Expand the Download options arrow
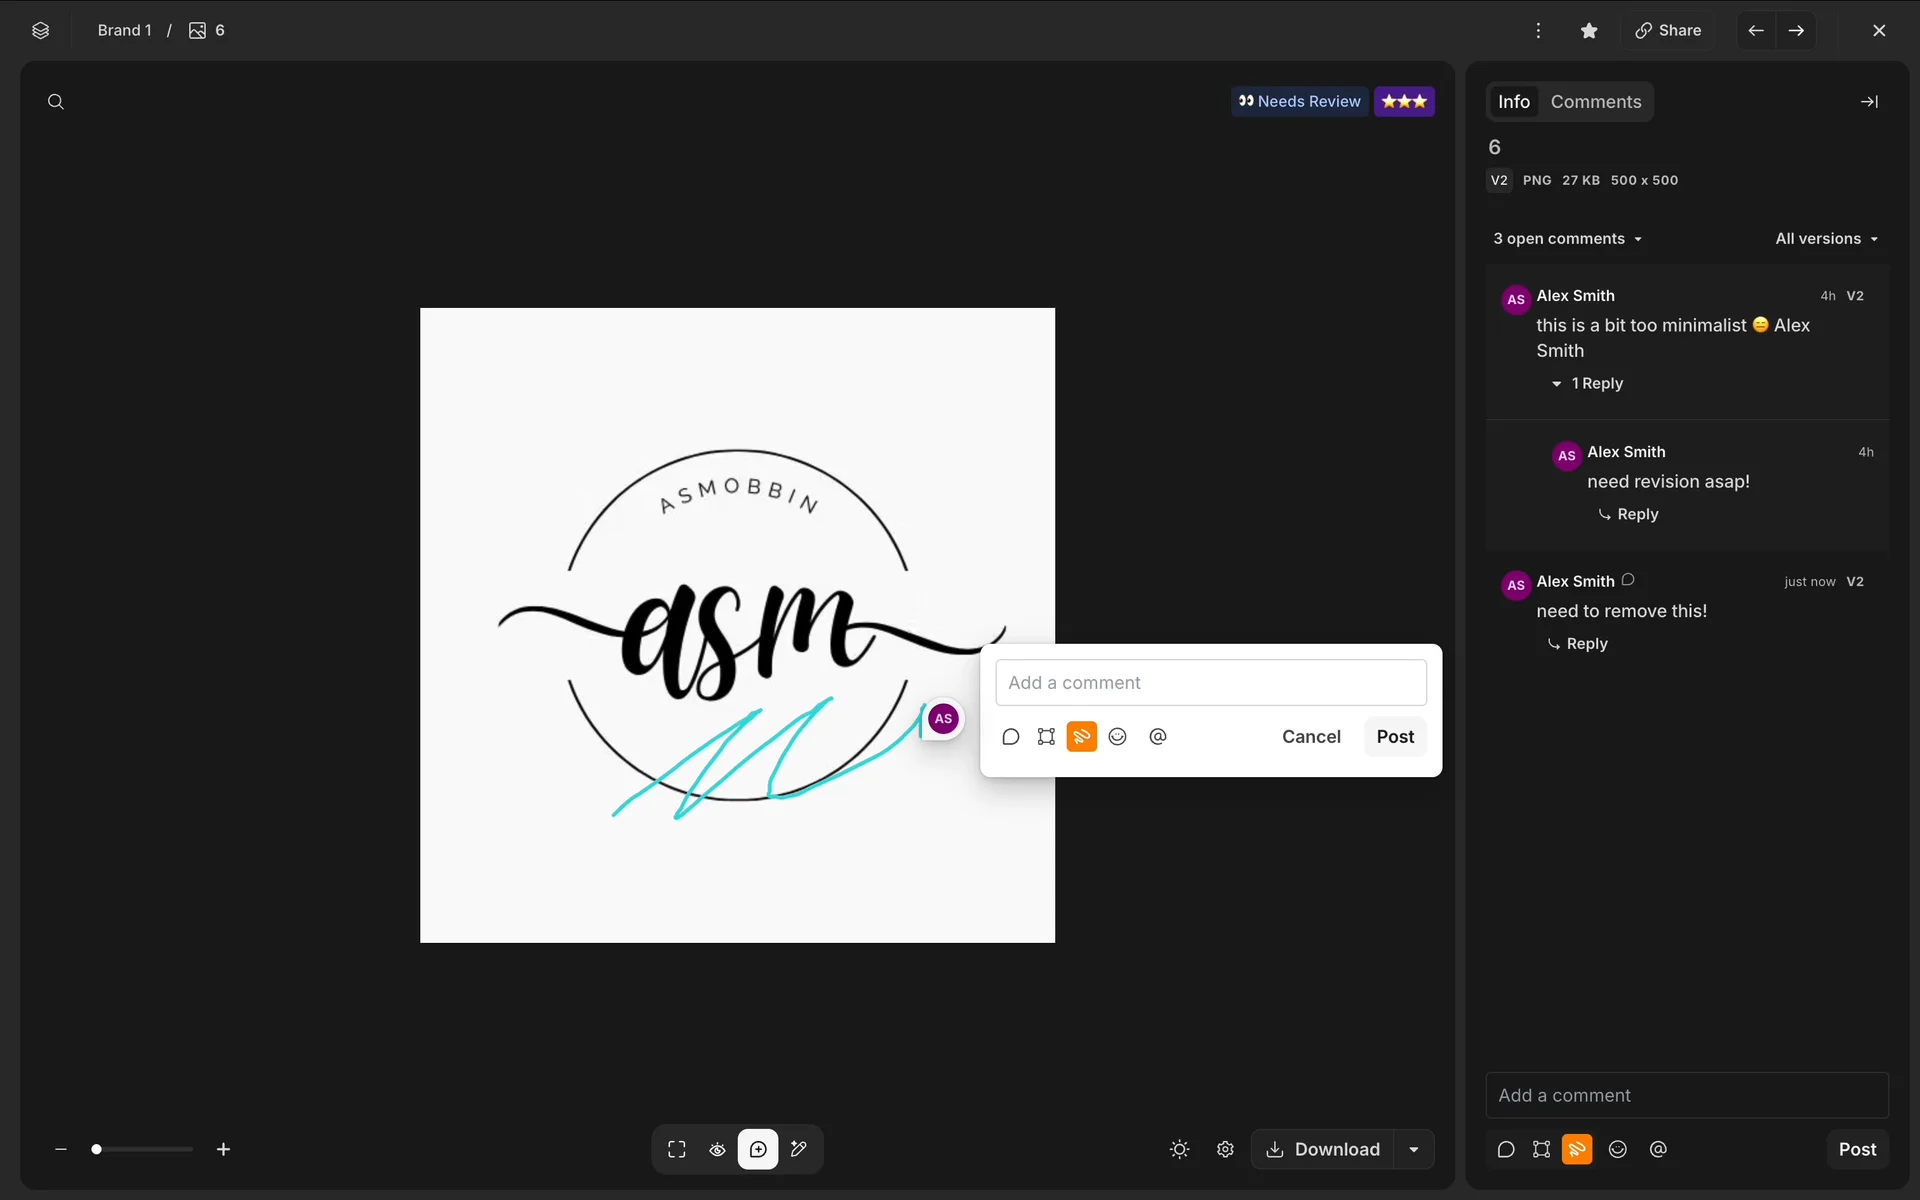Screen dimensions: 1920x1200 [x=1414, y=1149]
